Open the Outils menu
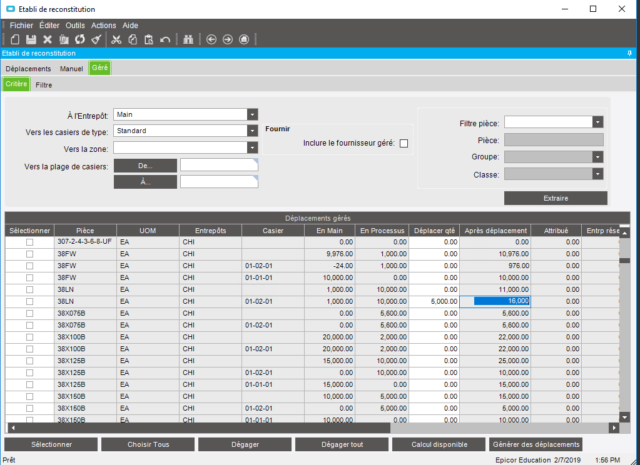 (75, 25)
